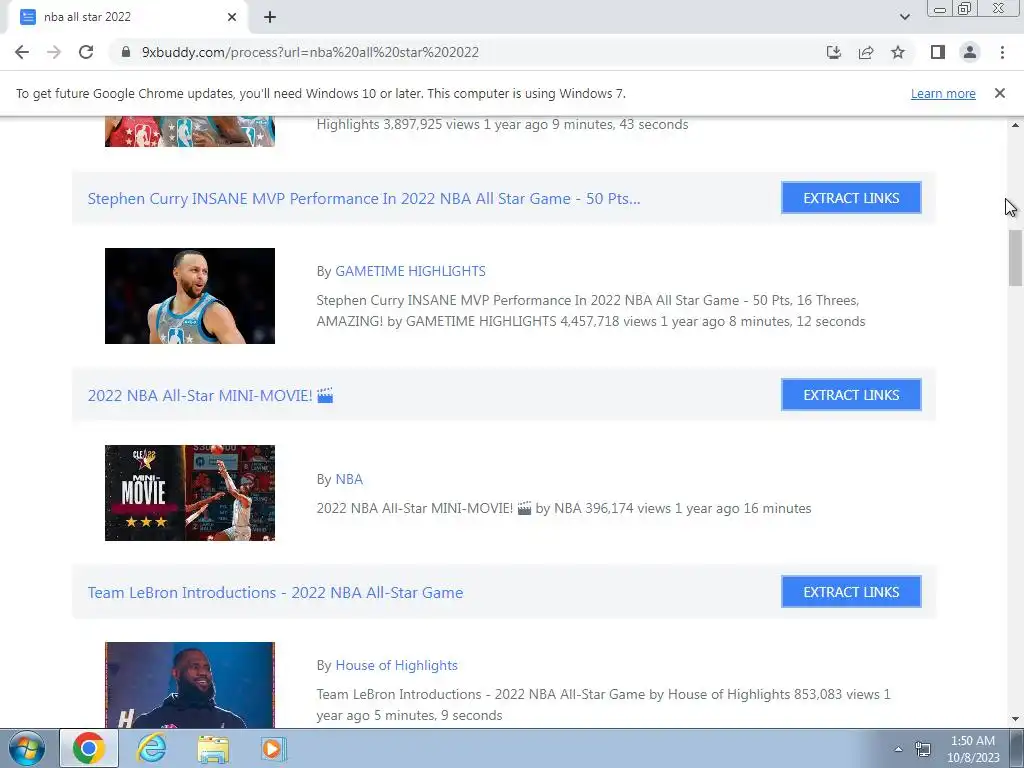Open Stephen Curry INSANE MVP Performance title link
Image resolution: width=1024 pixels, height=768 pixels.
coord(364,199)
